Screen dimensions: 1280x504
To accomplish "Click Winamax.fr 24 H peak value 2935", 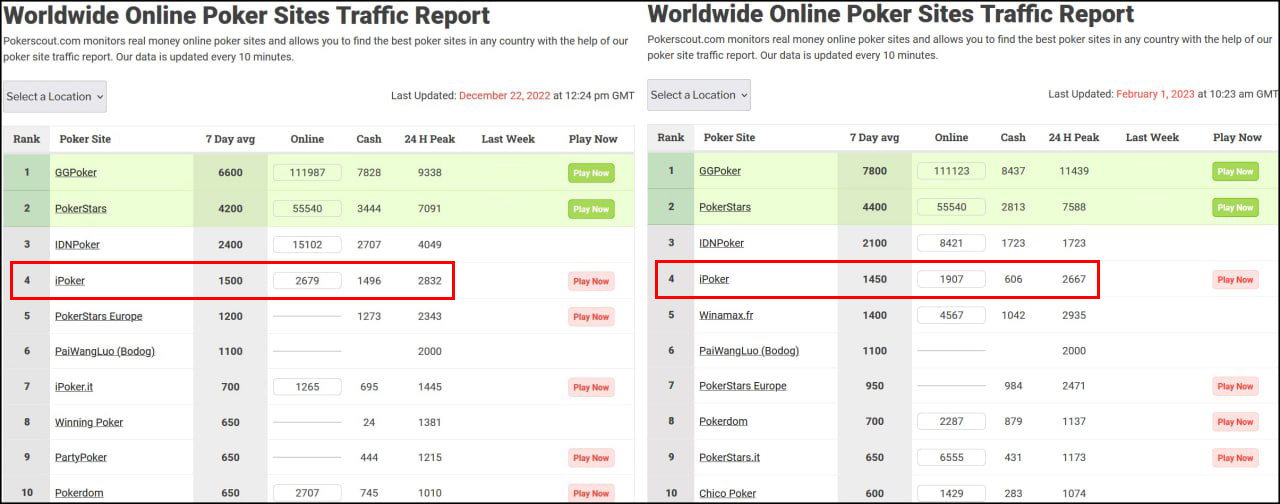I will (x=1073, y=315).
